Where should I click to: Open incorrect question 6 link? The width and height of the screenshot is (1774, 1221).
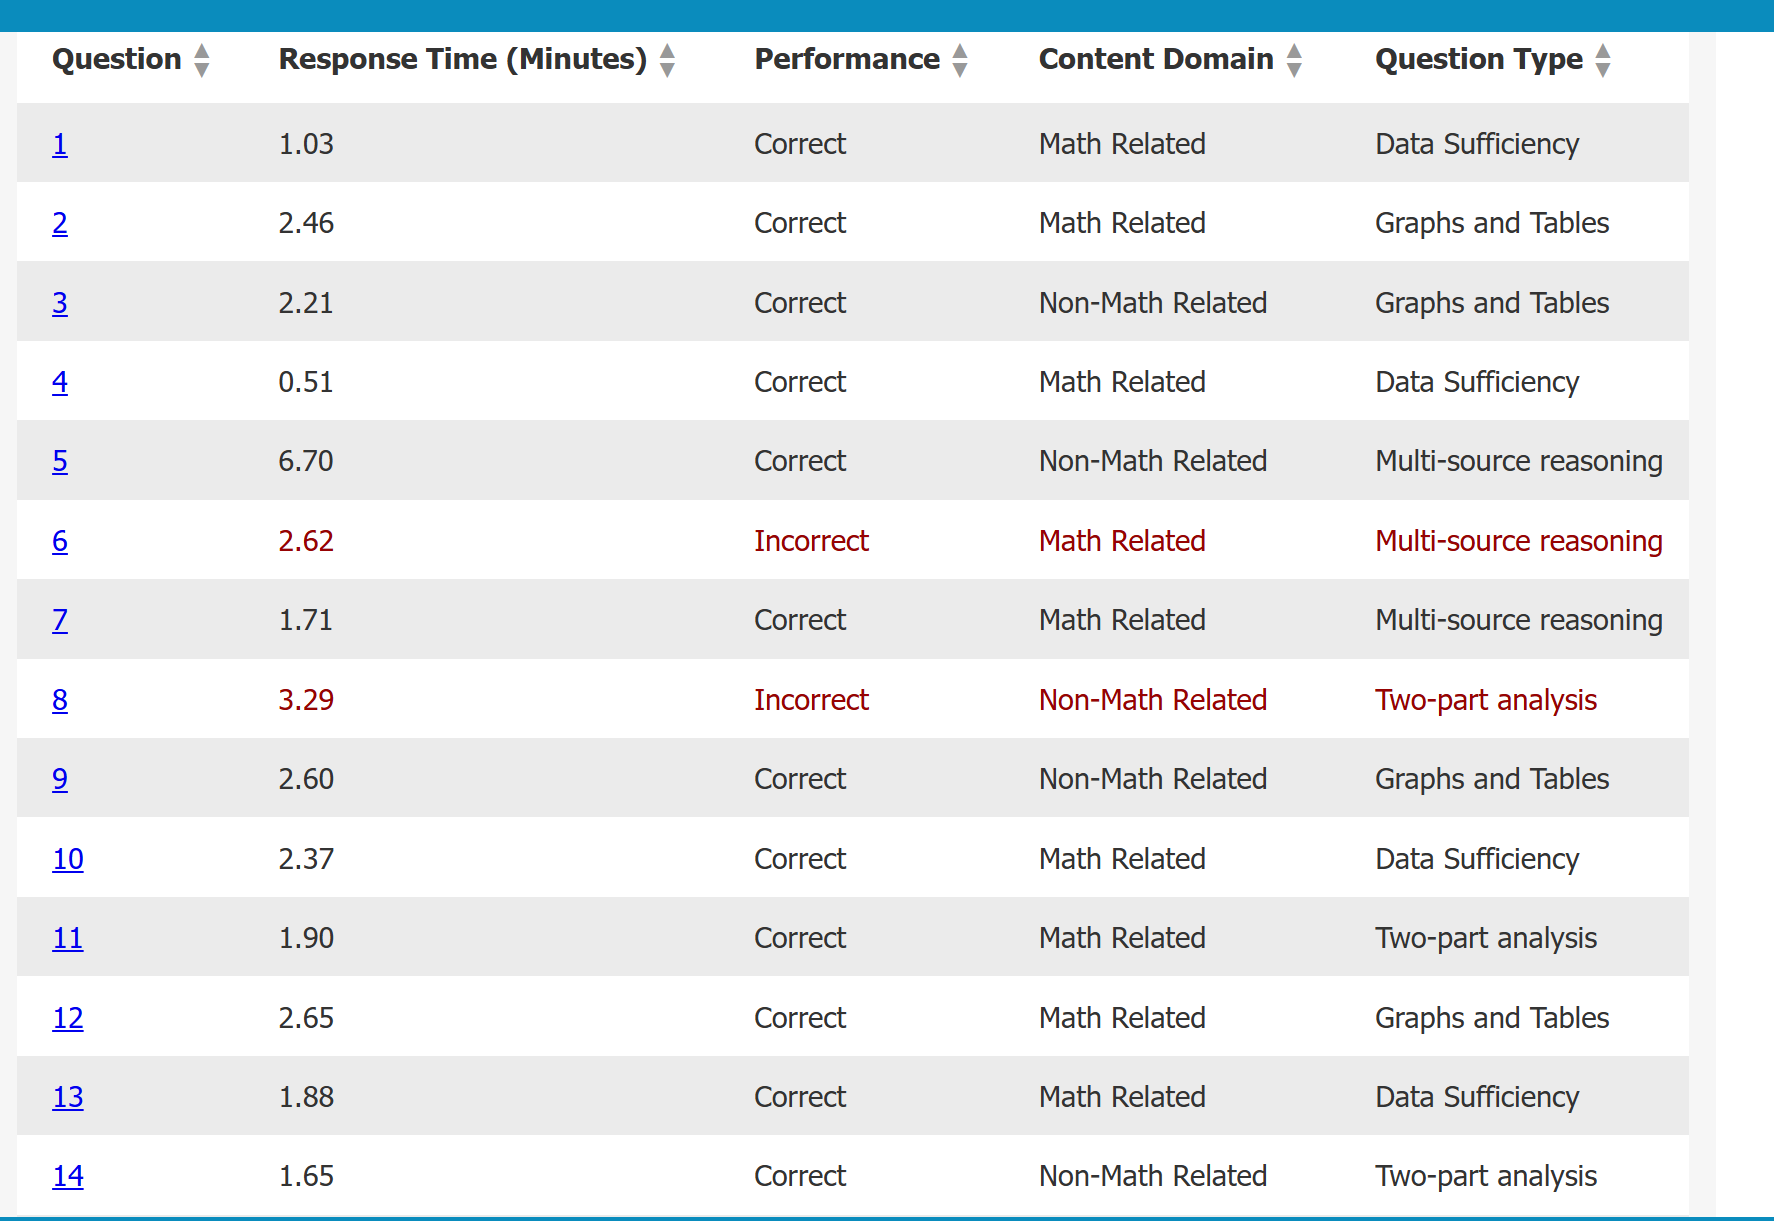tap(60, 541)
